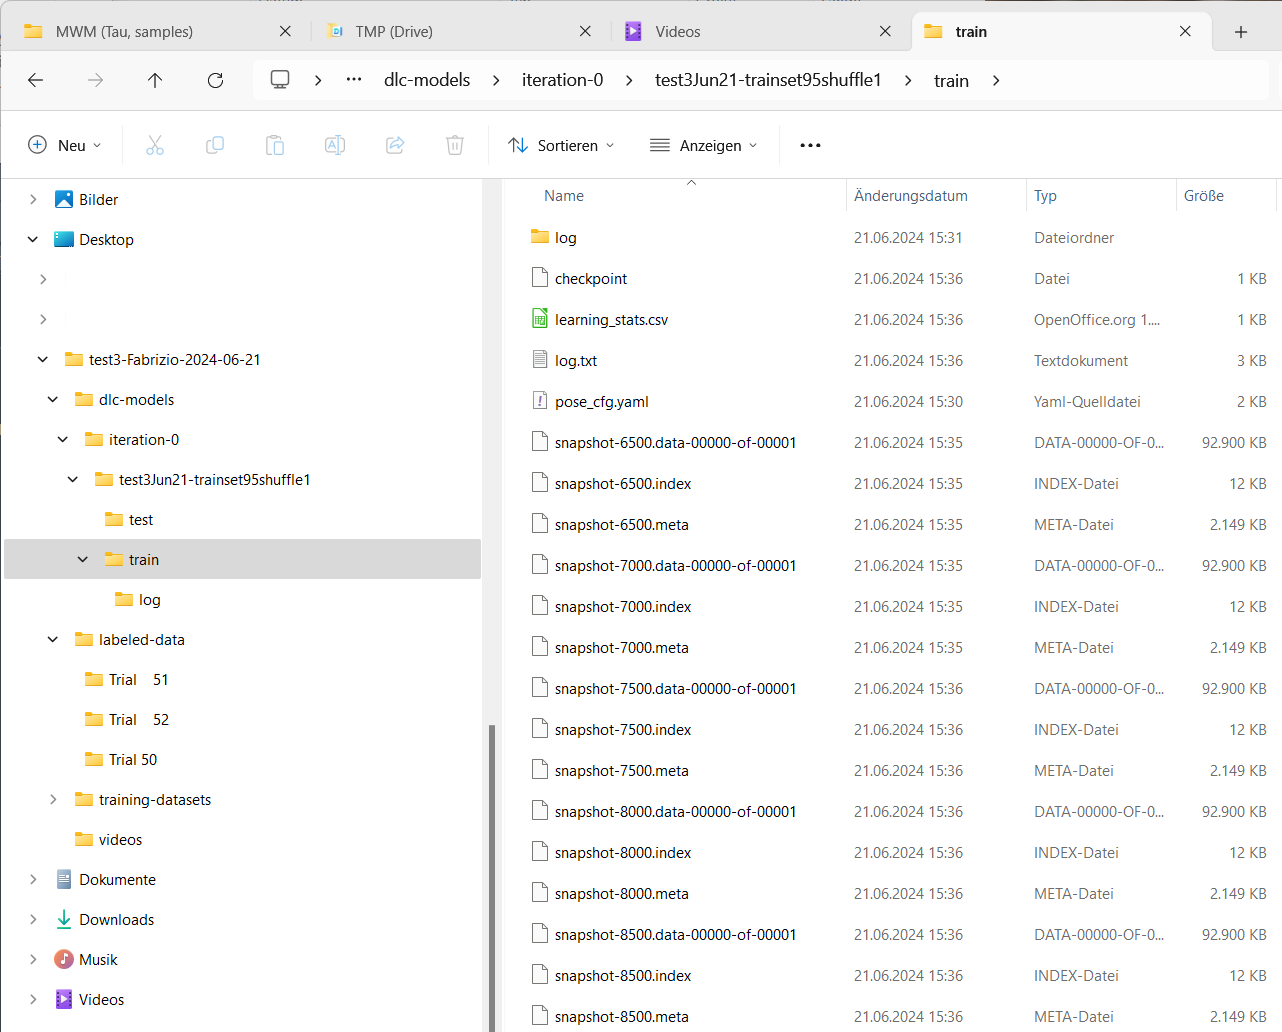1282x1032 pixels.
Task: Open the Neu (new item) dropdown
Action: [x=65, y=145]
